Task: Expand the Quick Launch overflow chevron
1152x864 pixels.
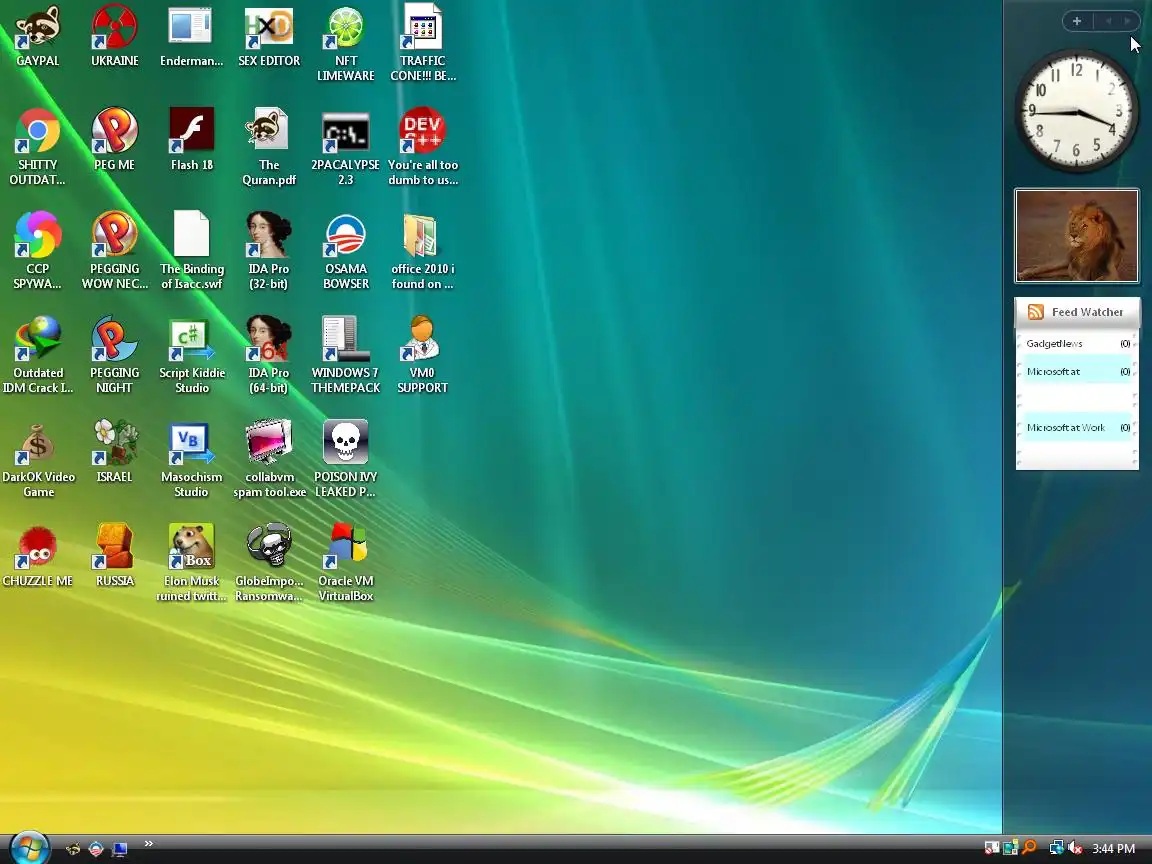Action: [148, 843]
